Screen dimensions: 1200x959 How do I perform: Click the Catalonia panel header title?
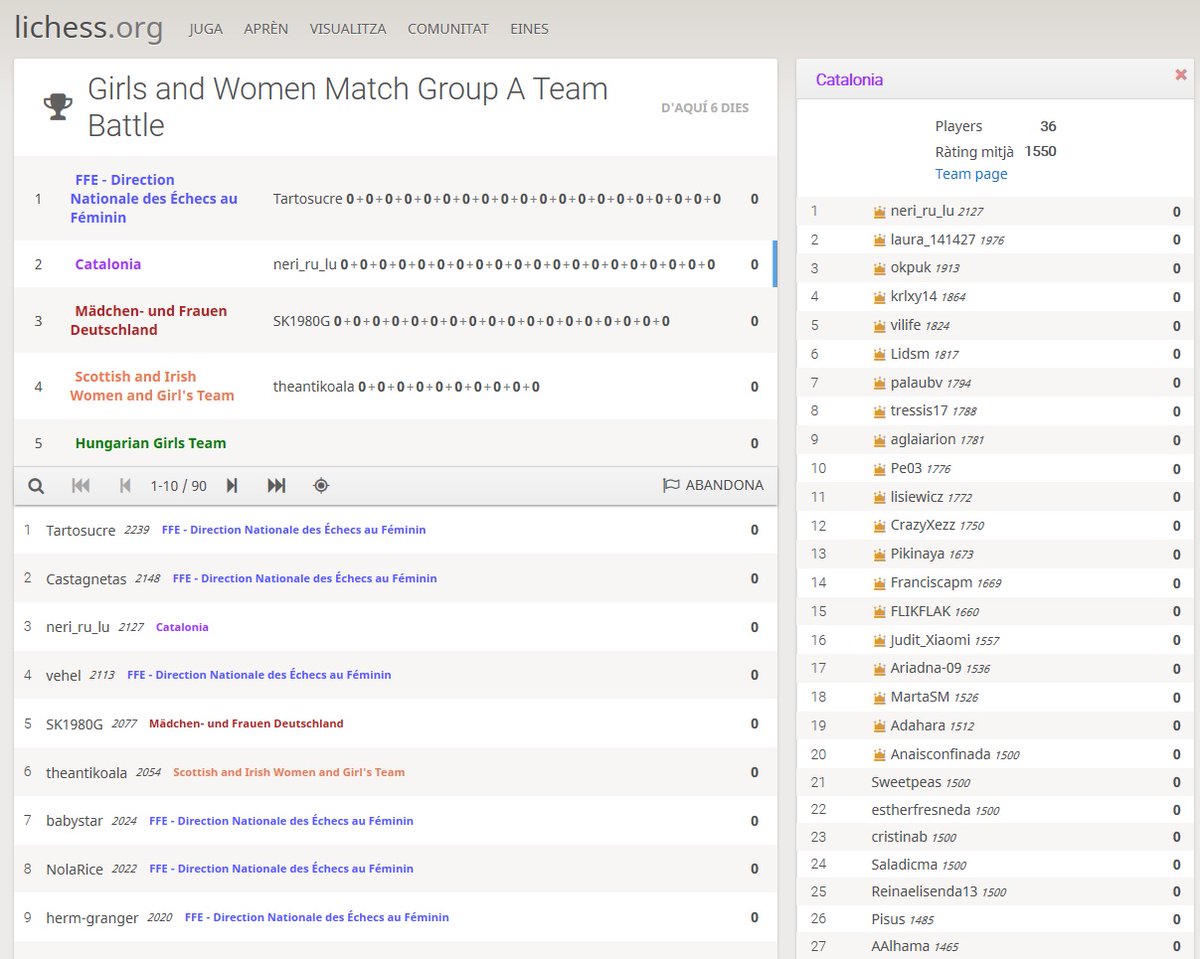pos(849,80)
